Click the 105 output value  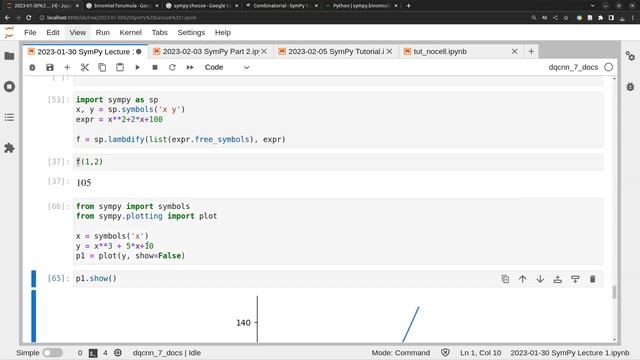pyautogui.click(x=84, y=182)
